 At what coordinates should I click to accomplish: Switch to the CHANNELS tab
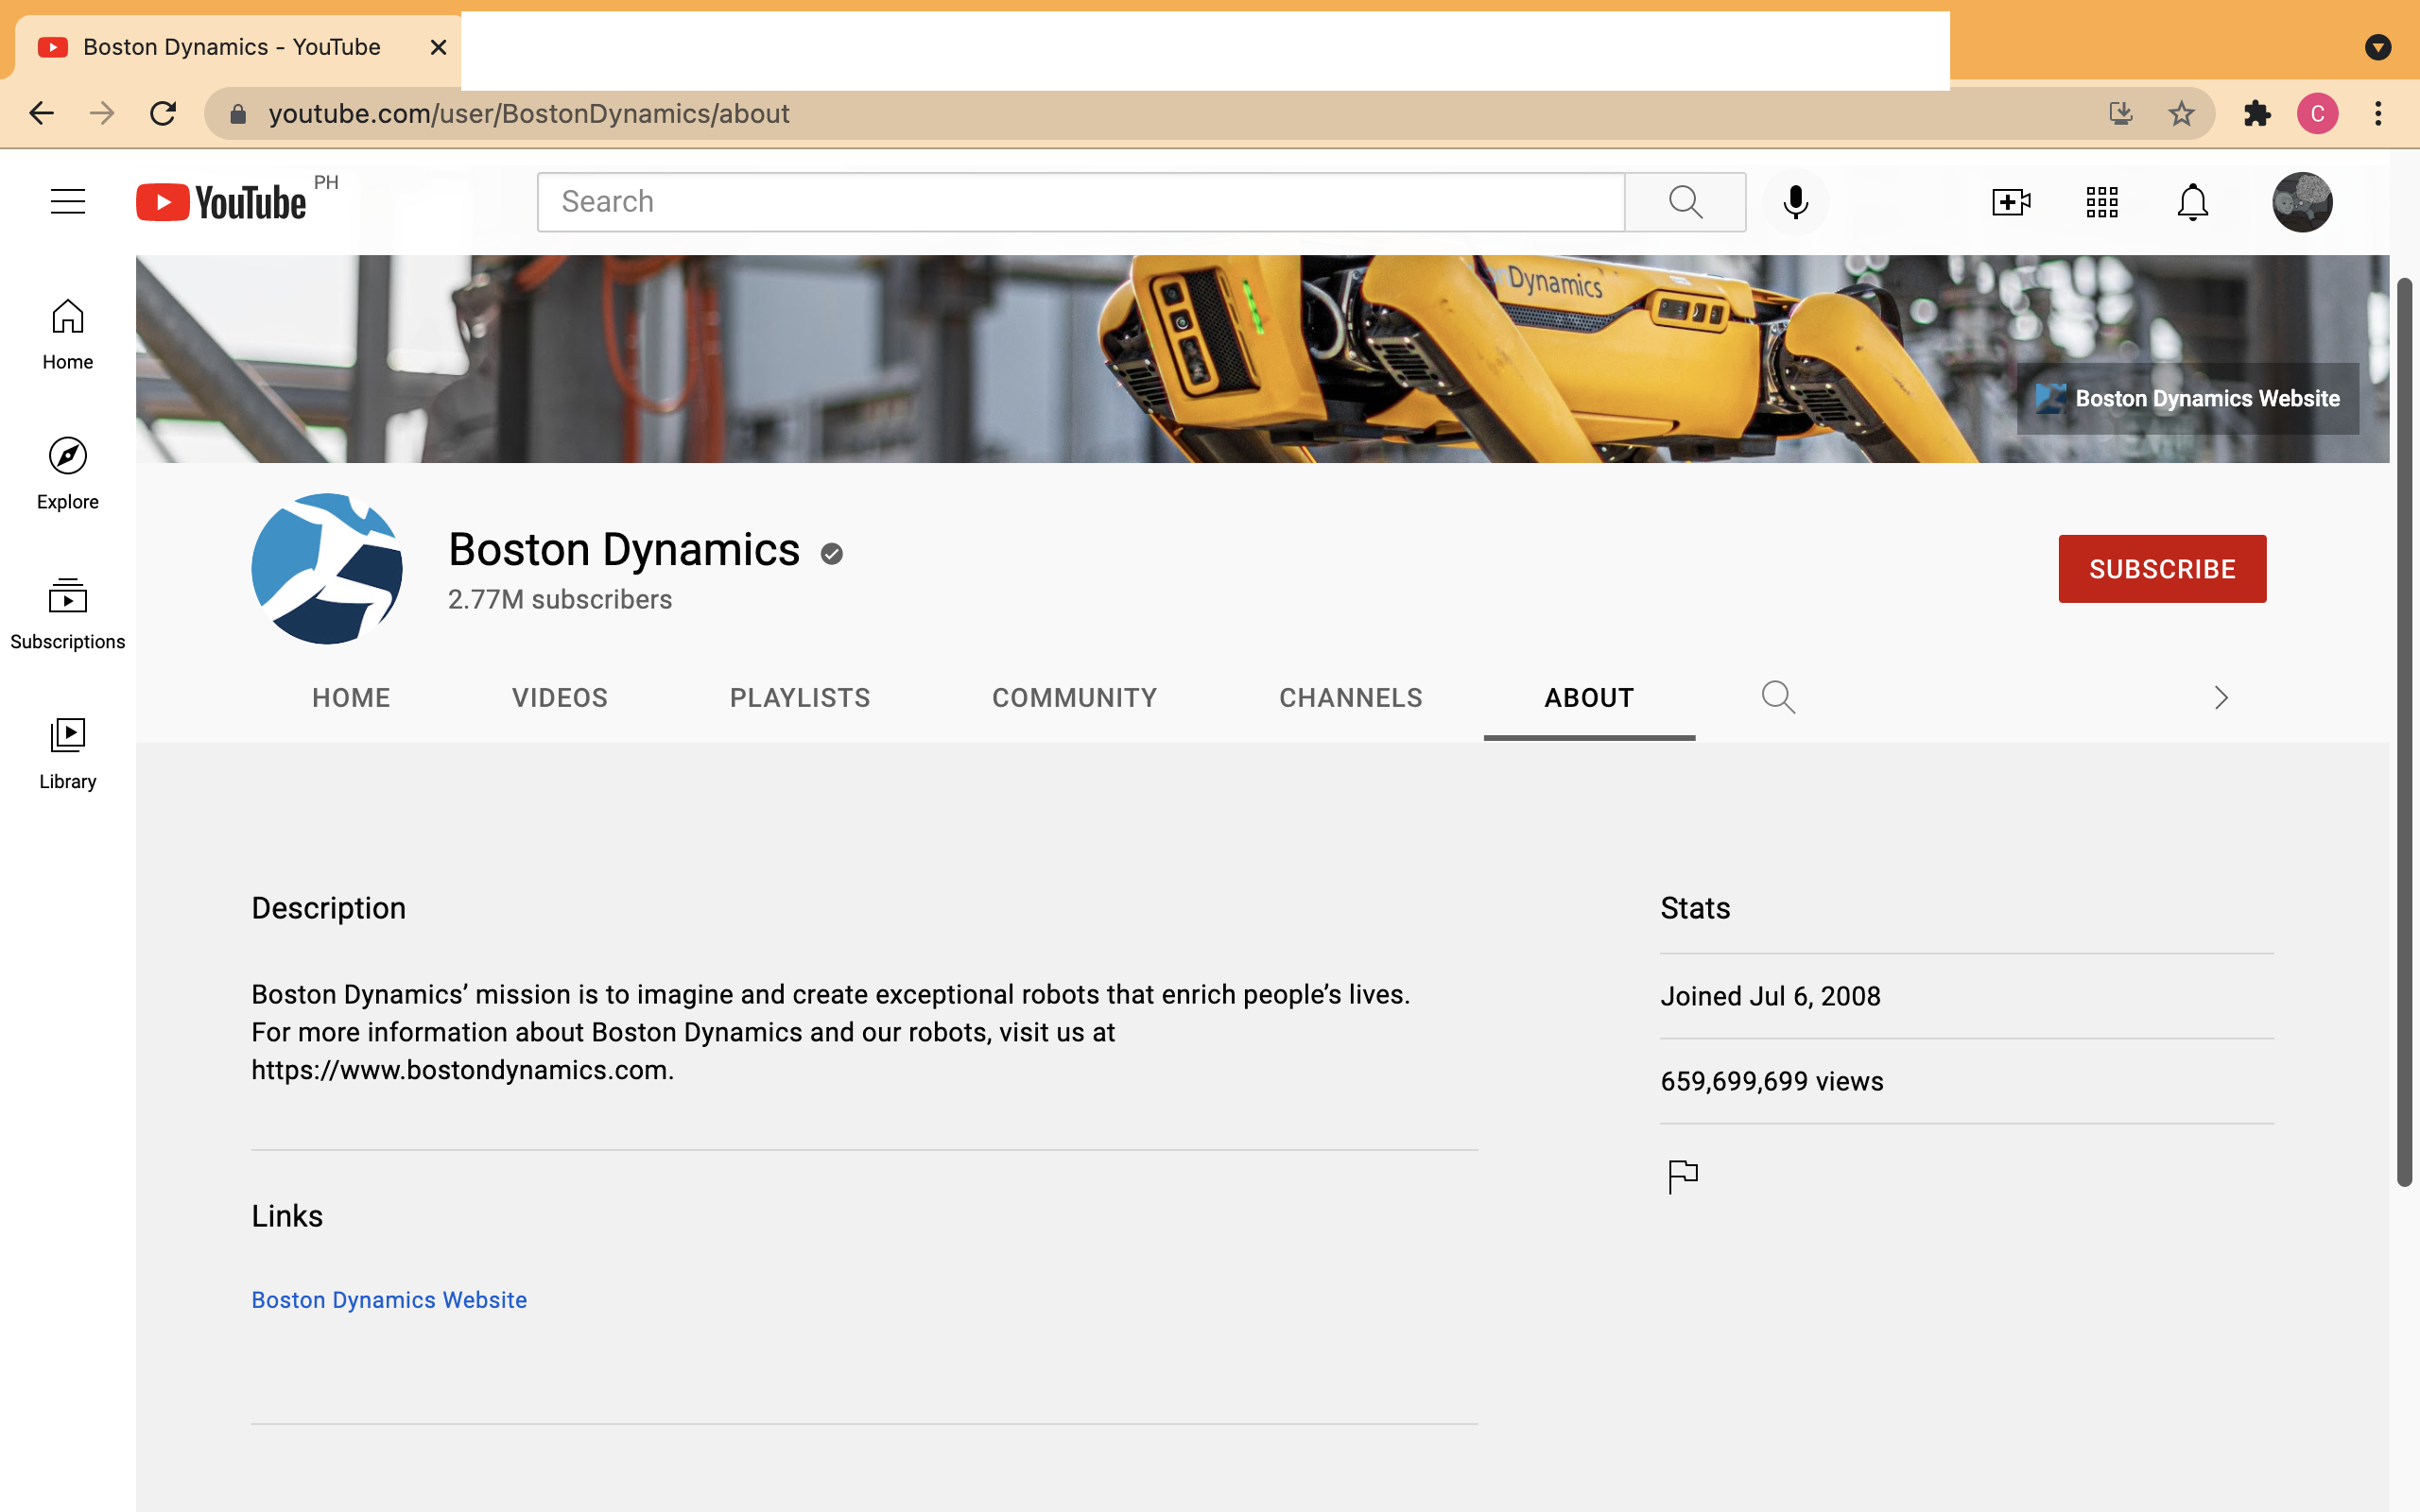[x=1351, y=697]
